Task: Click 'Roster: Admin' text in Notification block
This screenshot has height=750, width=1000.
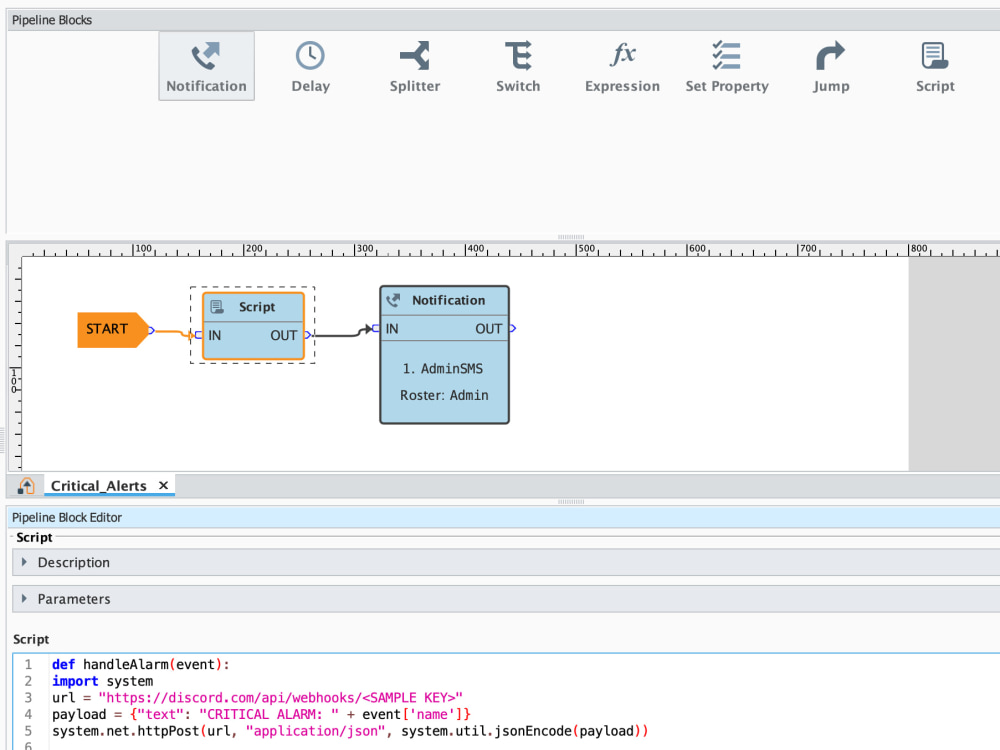Action: pyautogui.click(x=444, y=395)
